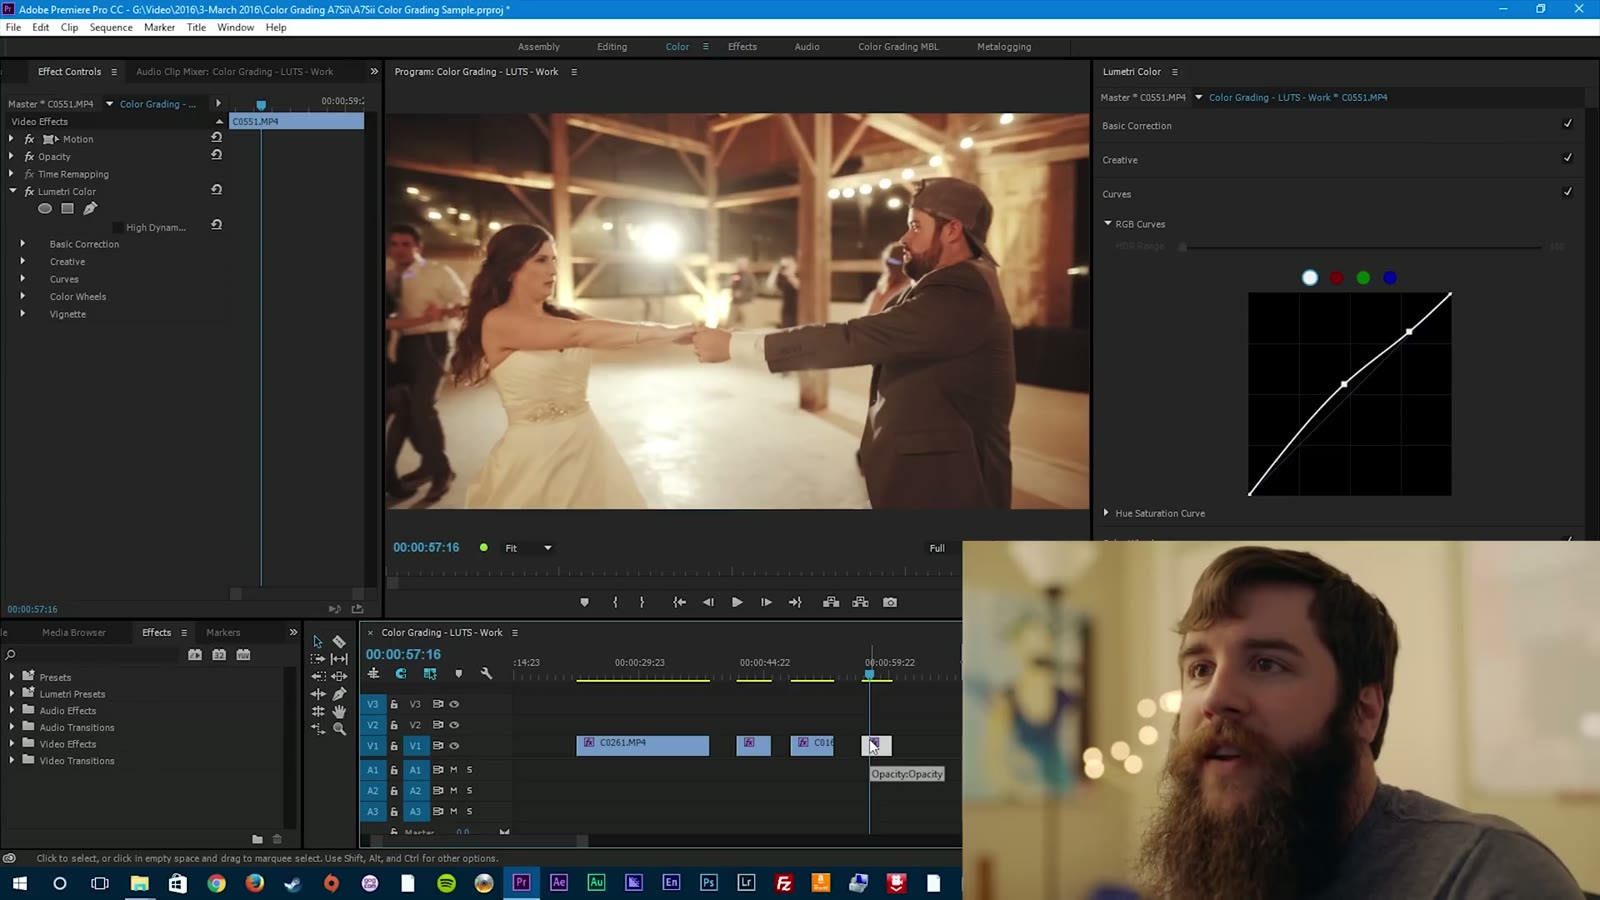The height and width of the screenshot is (900, 1600).
Task: Choose the Pen tool in the tools panel
Action: [x=339, y=694]
